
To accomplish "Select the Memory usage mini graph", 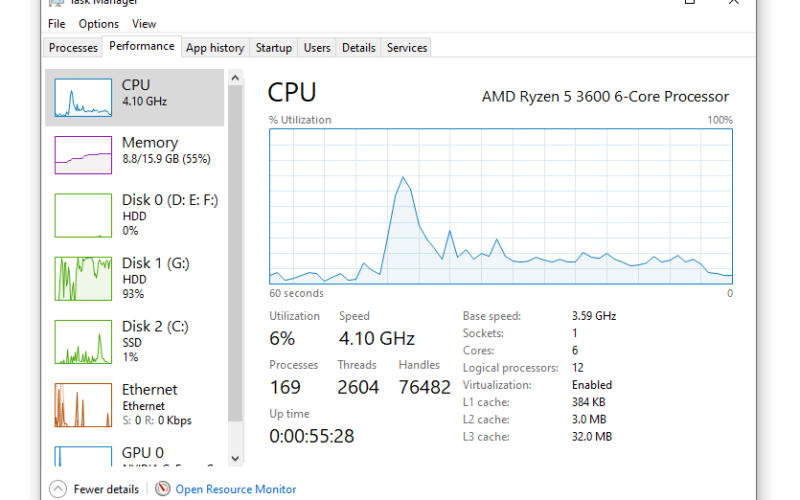I will pyautogui.click(x=83, y=155).
